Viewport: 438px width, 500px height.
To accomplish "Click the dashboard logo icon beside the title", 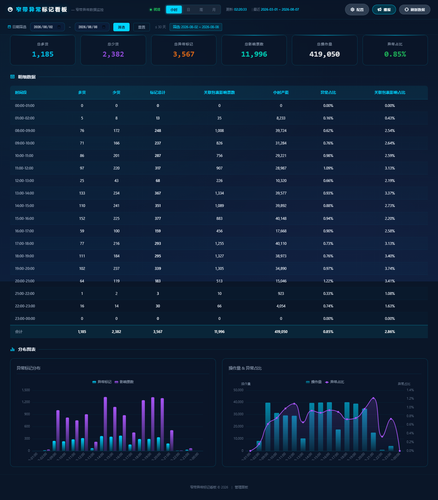I will click(10, 10).
